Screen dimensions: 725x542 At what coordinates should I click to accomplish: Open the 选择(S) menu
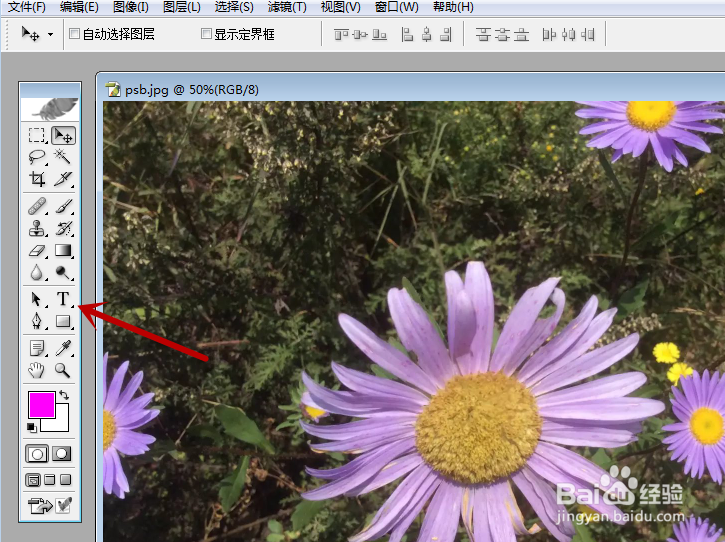[x=234, y=7]
